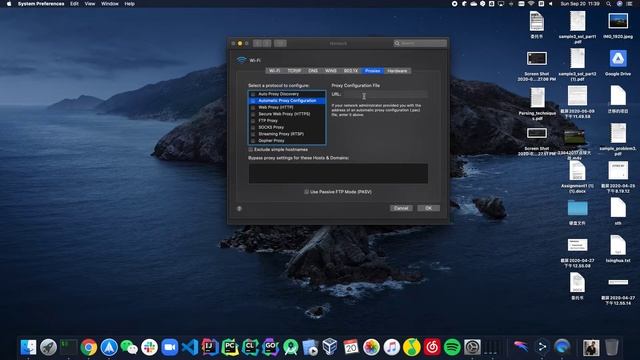Open System Preferences from the Dock

[472, 347]
